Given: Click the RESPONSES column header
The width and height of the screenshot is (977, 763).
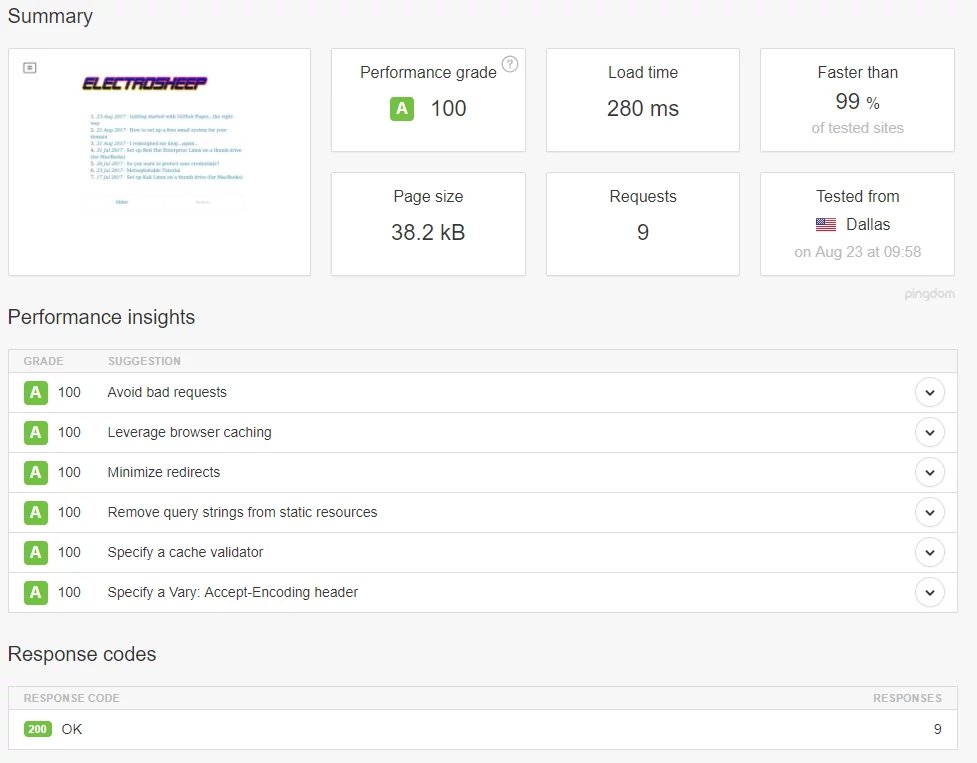Looking at the screenshot, I should (907, 698).
